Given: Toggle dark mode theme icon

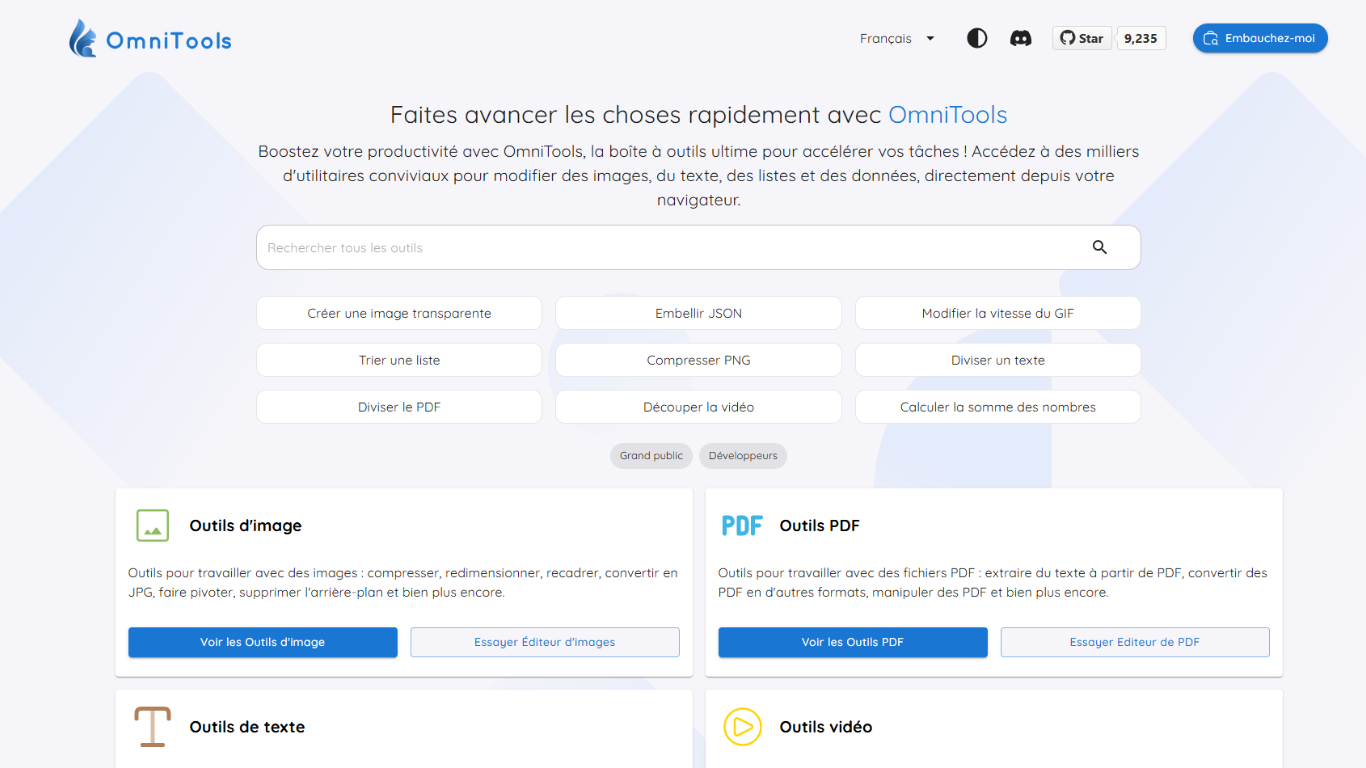Looking at the screenshot, I should [977, 38].
